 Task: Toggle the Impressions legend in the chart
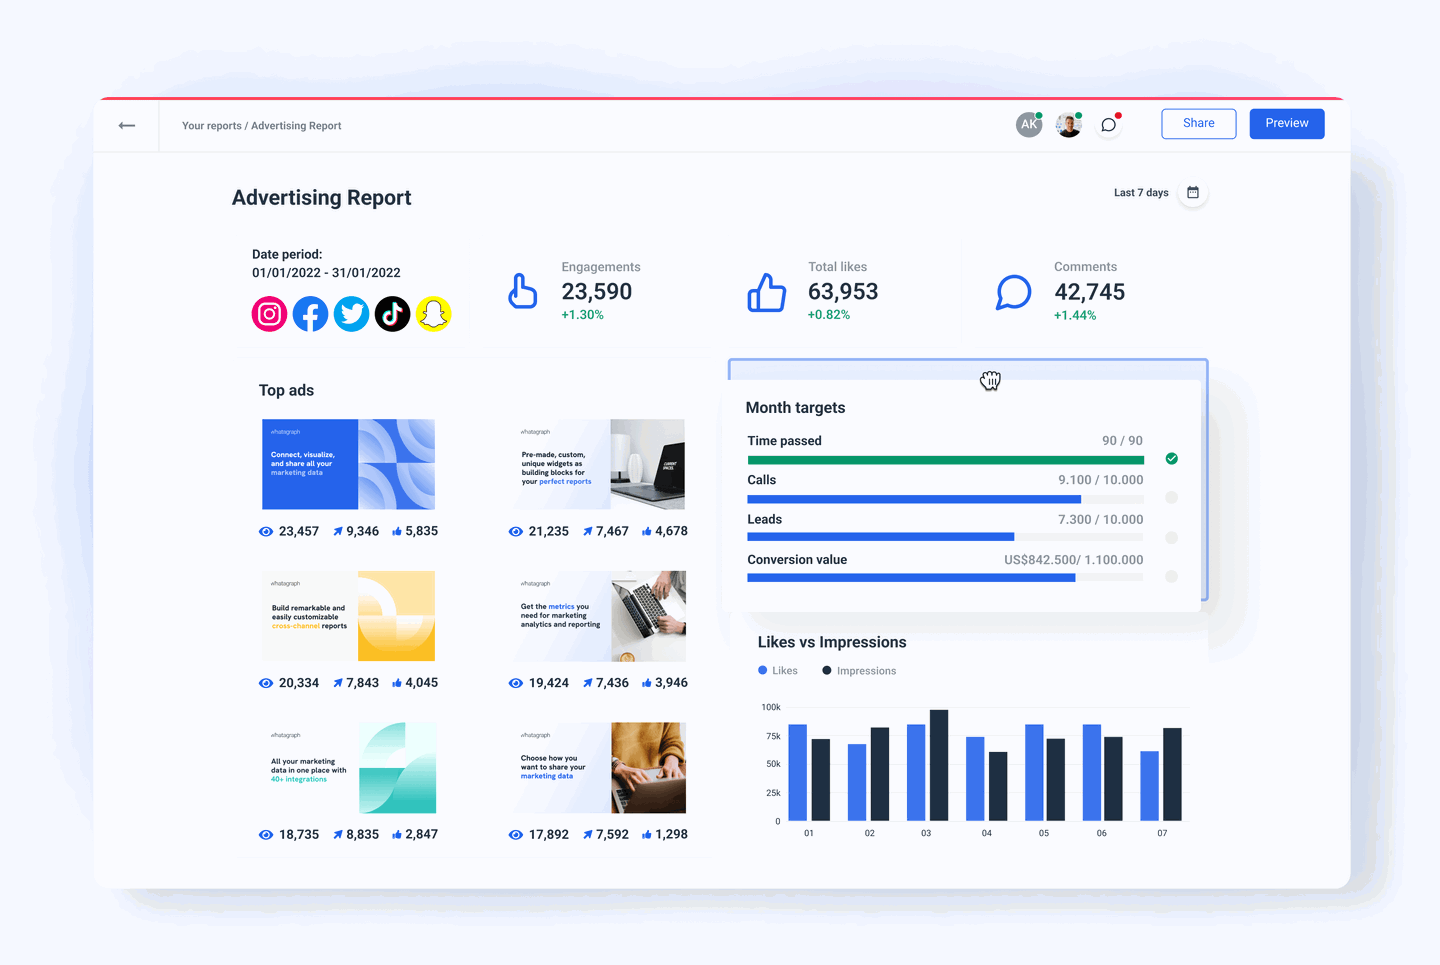(x=858, y=670)
